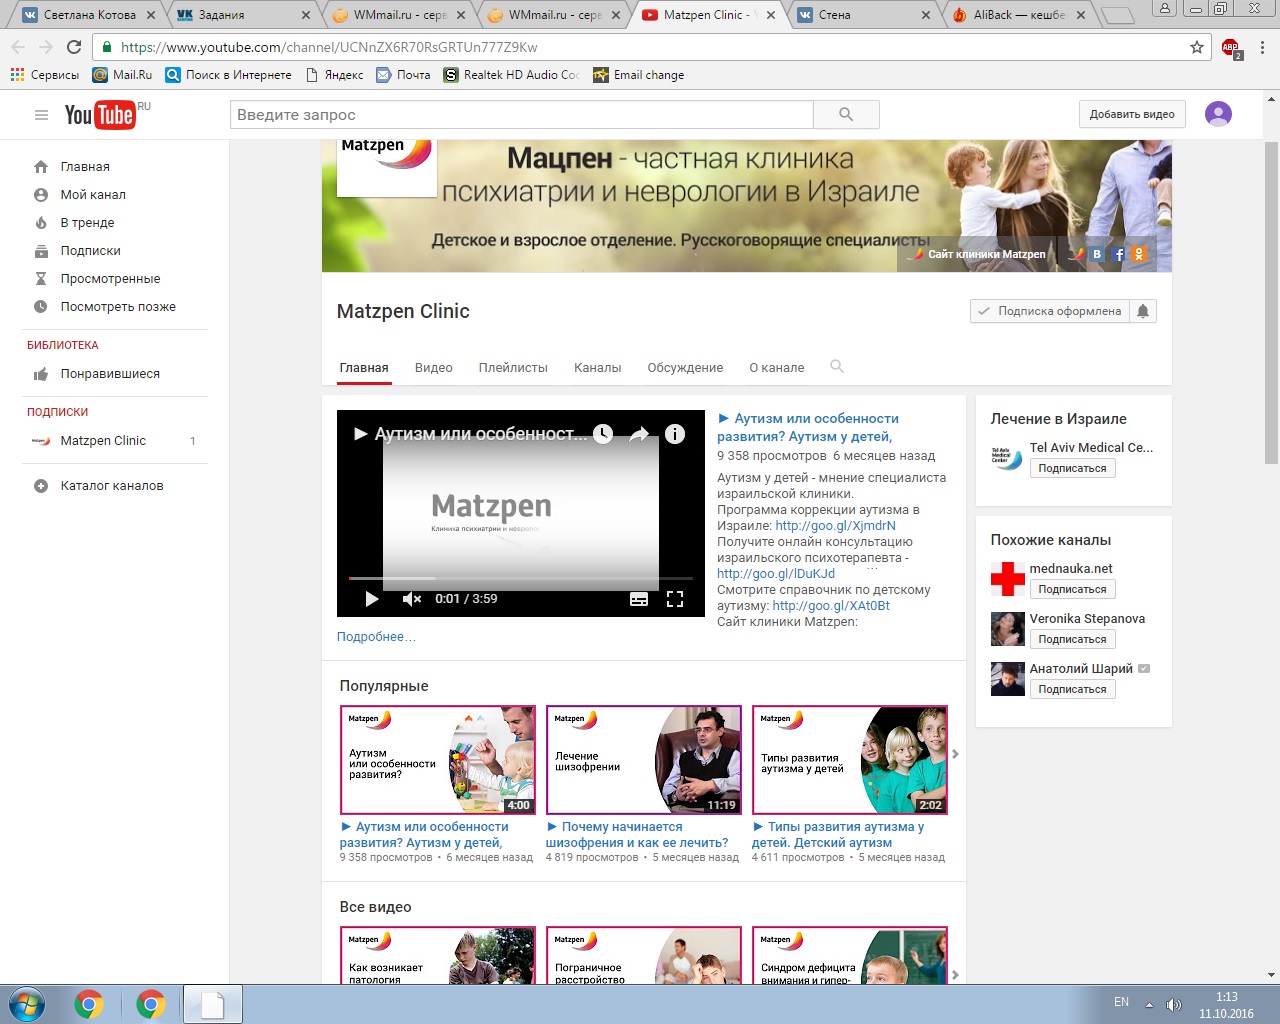Viewport: 1280px width, 1024px height.
Task: Click the search magnifier button
Action: (846, 115)
